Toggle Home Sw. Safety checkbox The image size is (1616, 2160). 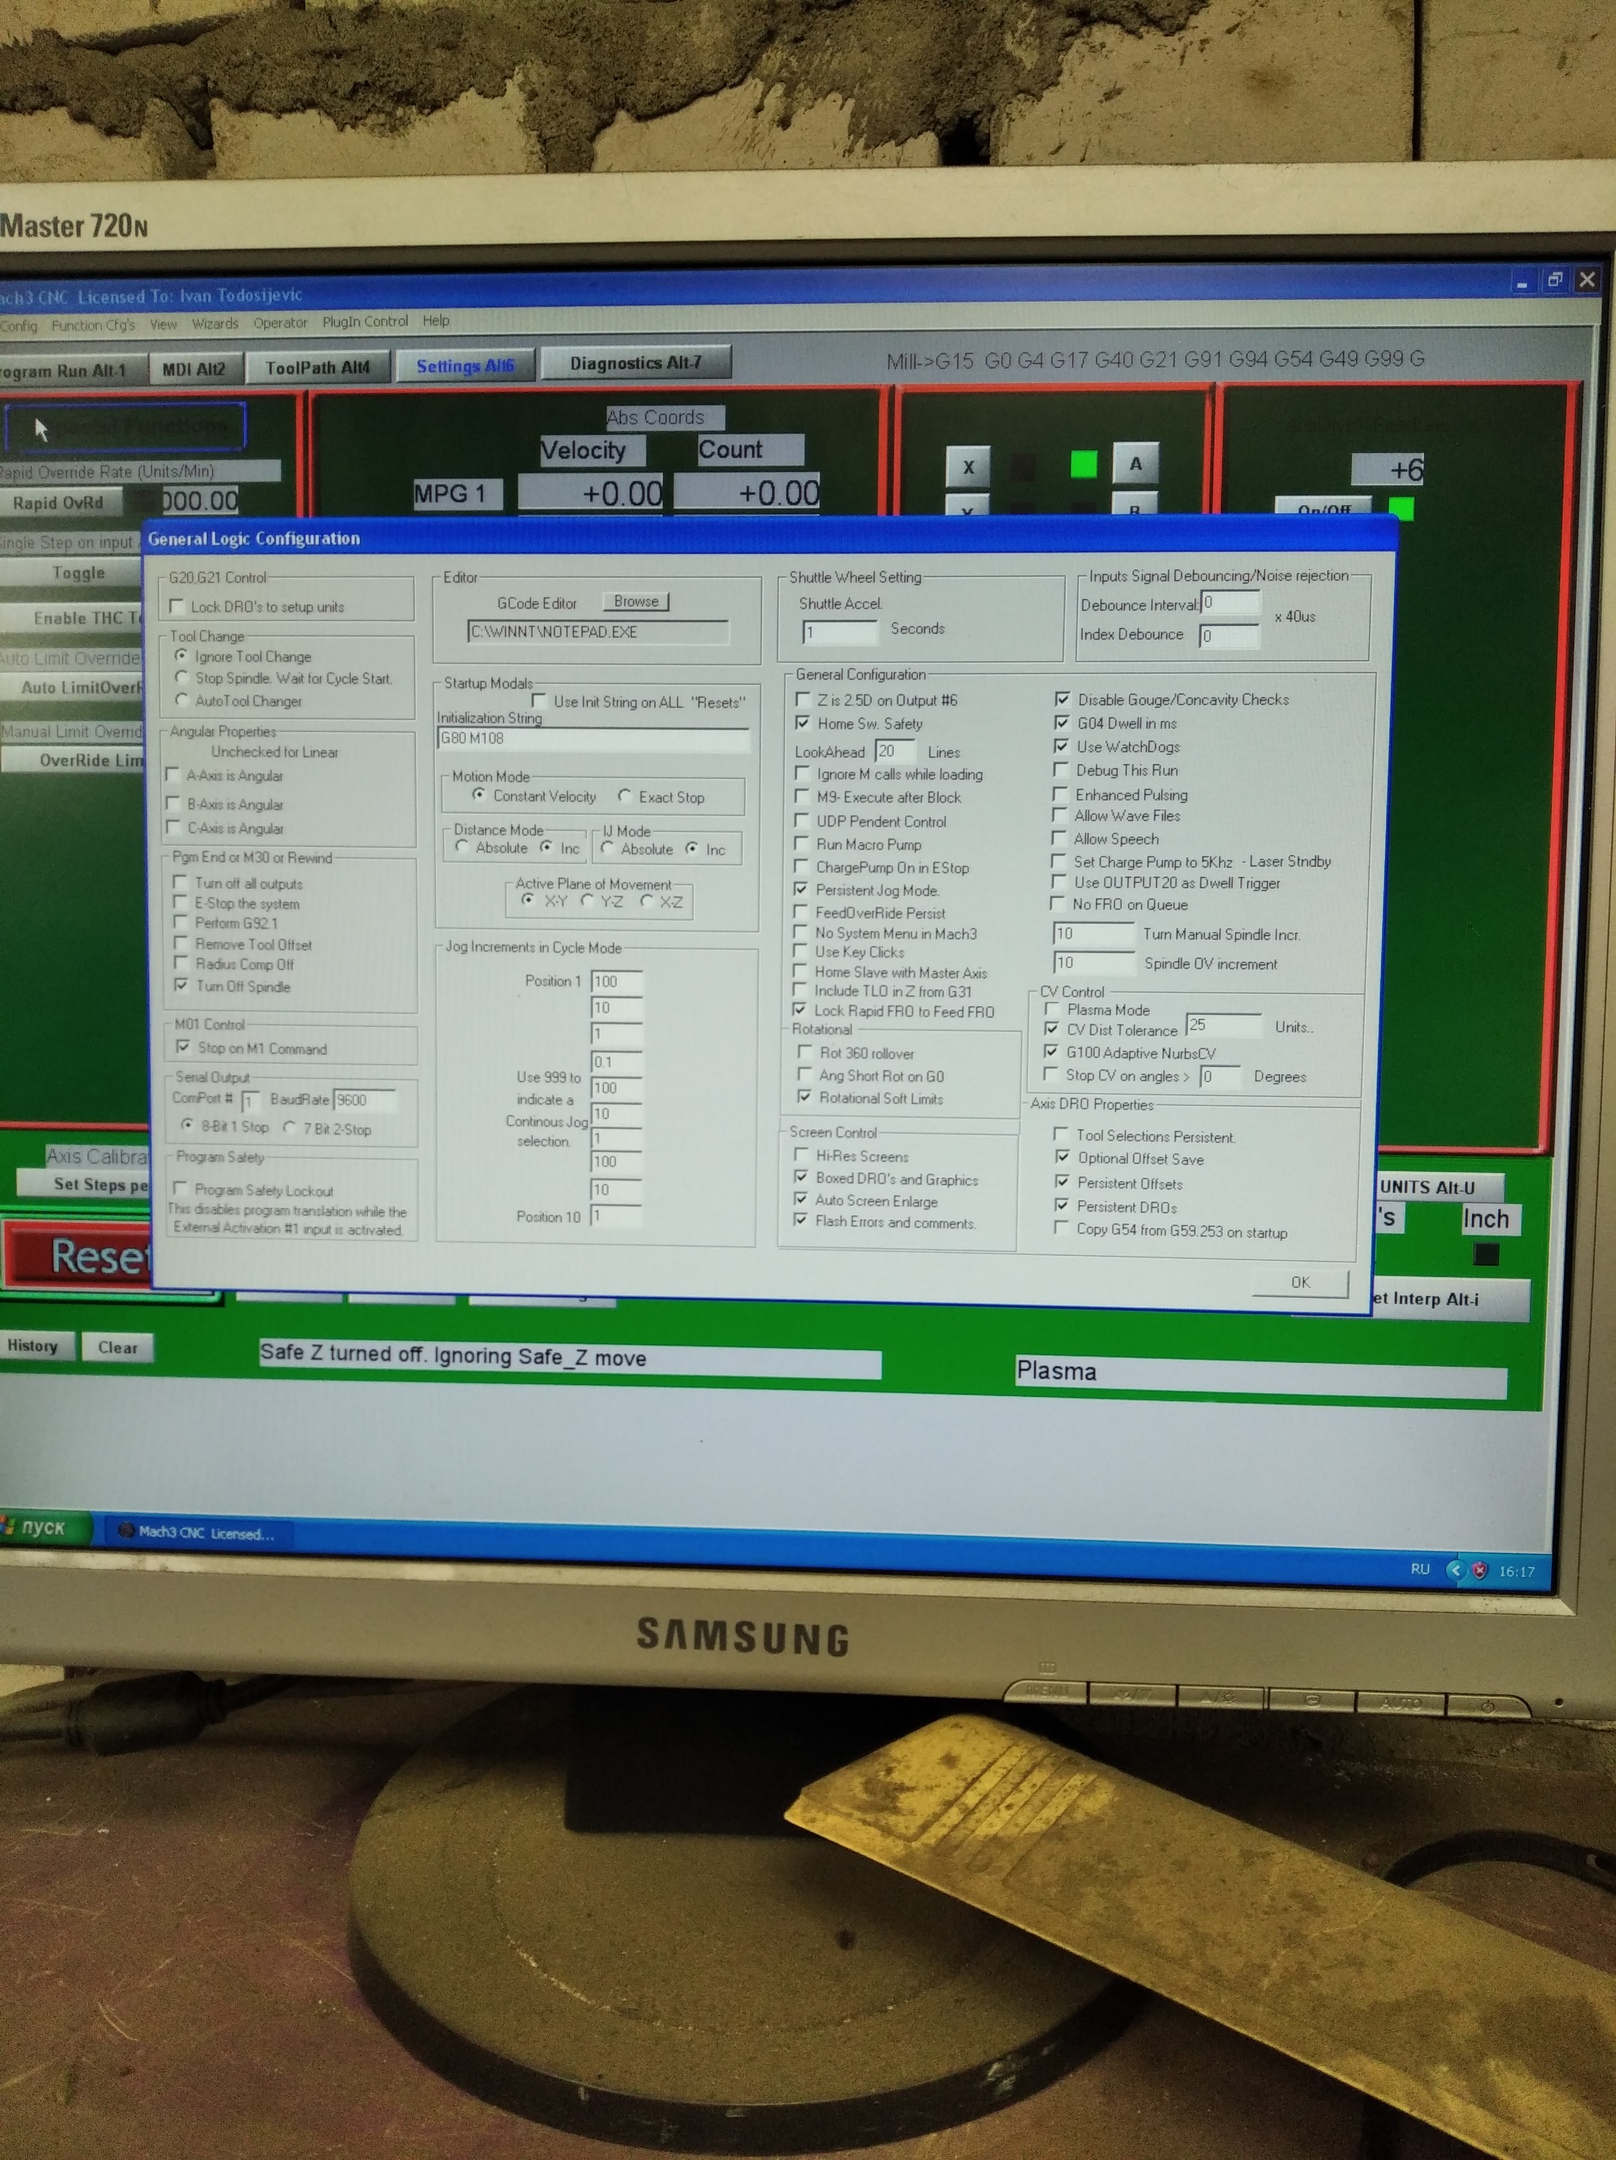click(x=802, y=722)
